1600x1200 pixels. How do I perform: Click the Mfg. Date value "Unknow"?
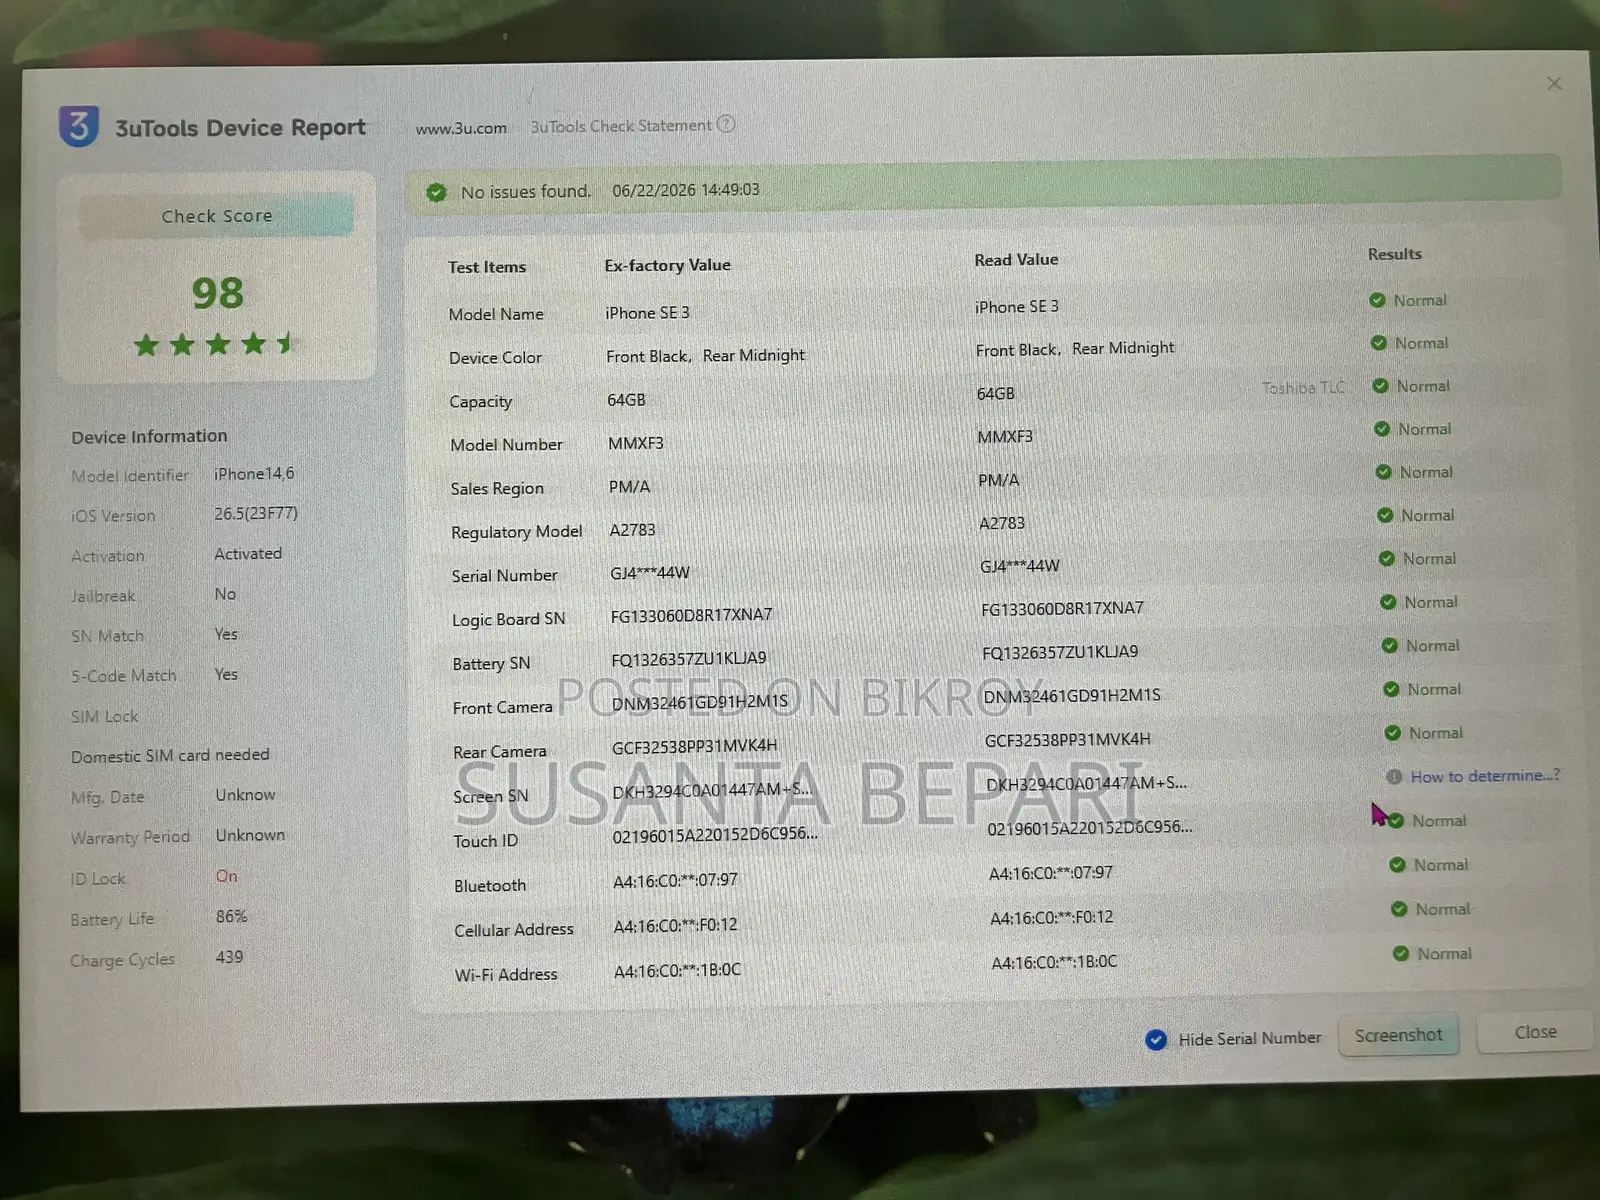pyautogui.click(x=245, y=795)
